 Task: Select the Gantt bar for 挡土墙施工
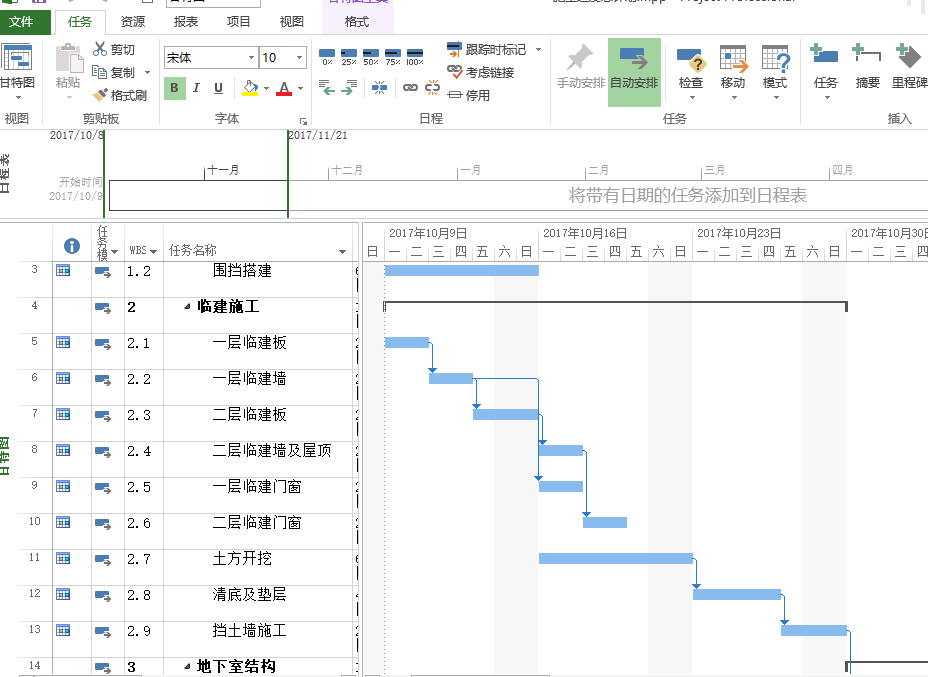(x=814, y=630)
